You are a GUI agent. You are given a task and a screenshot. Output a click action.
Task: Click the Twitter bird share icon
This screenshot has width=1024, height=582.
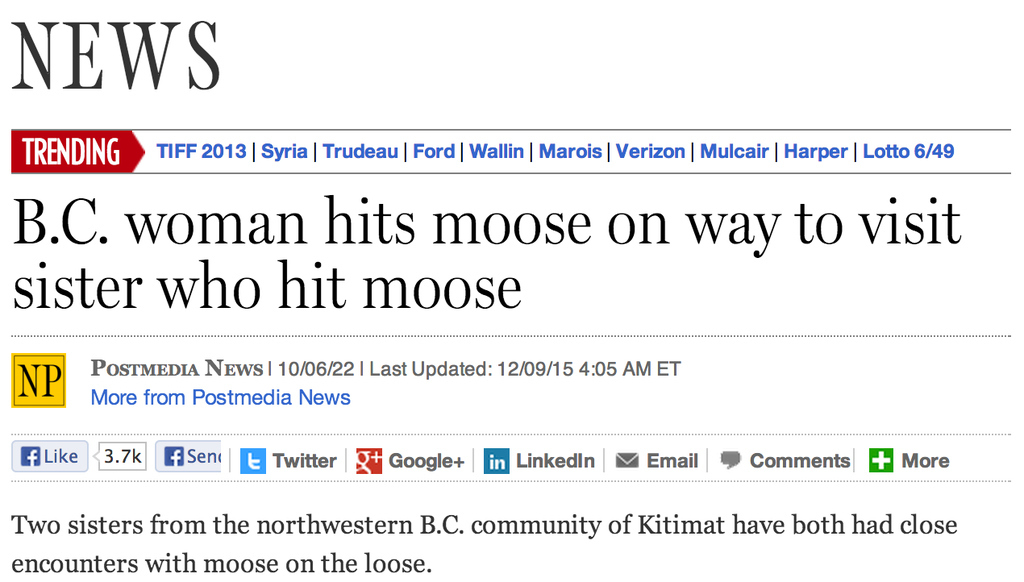click(x=253, y=461)
